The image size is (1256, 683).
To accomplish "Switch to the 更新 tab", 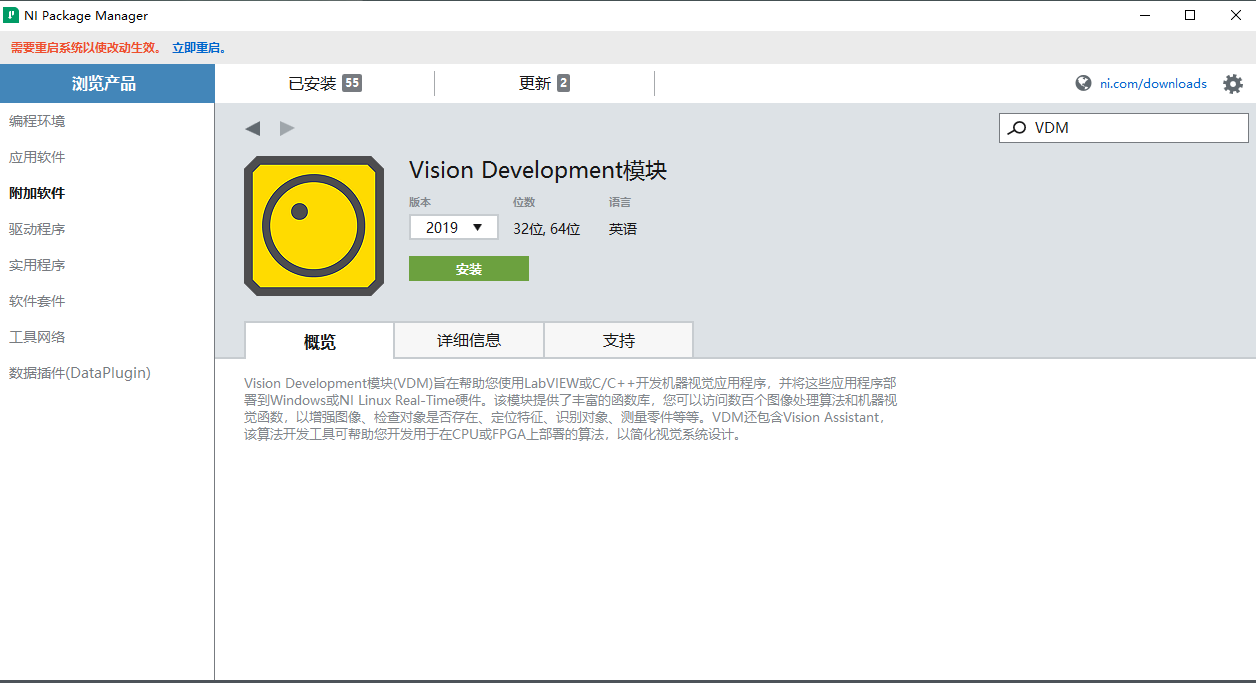I will pos(544,84).
